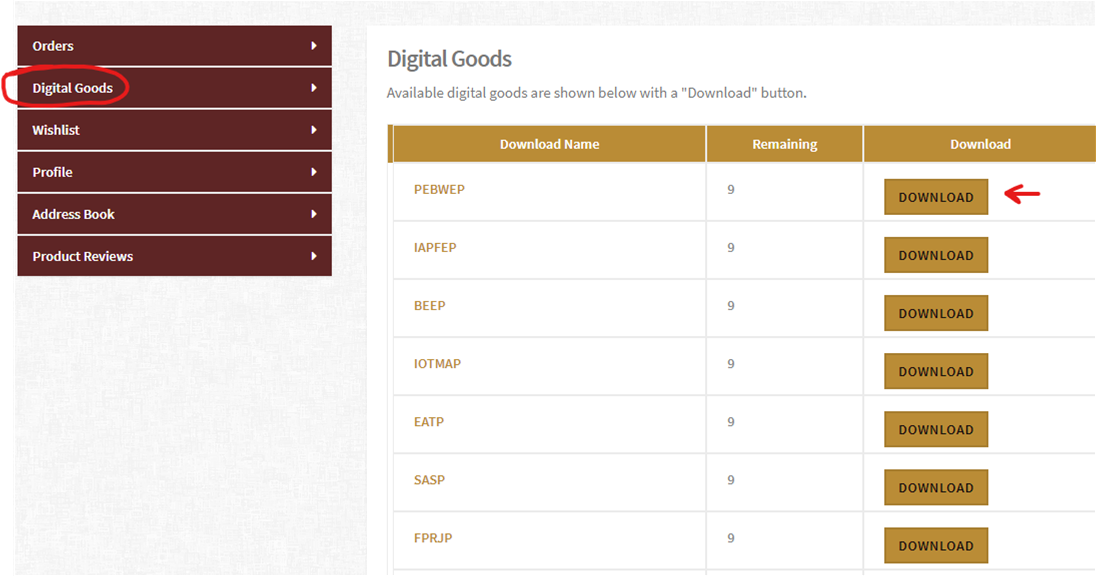Click the IOTMAP Download button

pos(935,371)
